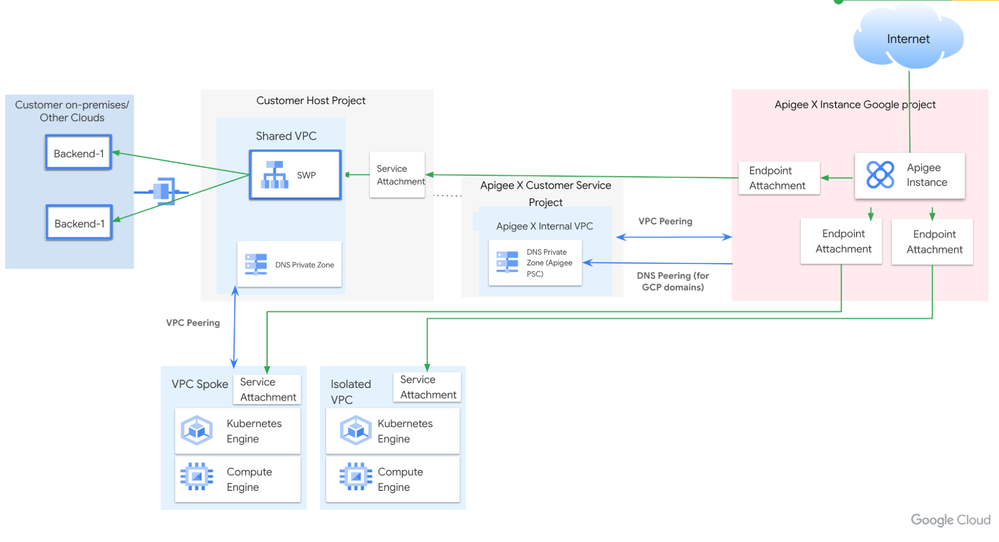Click the interconnect icon between the Backend-1 boxes

coord(162,190)
